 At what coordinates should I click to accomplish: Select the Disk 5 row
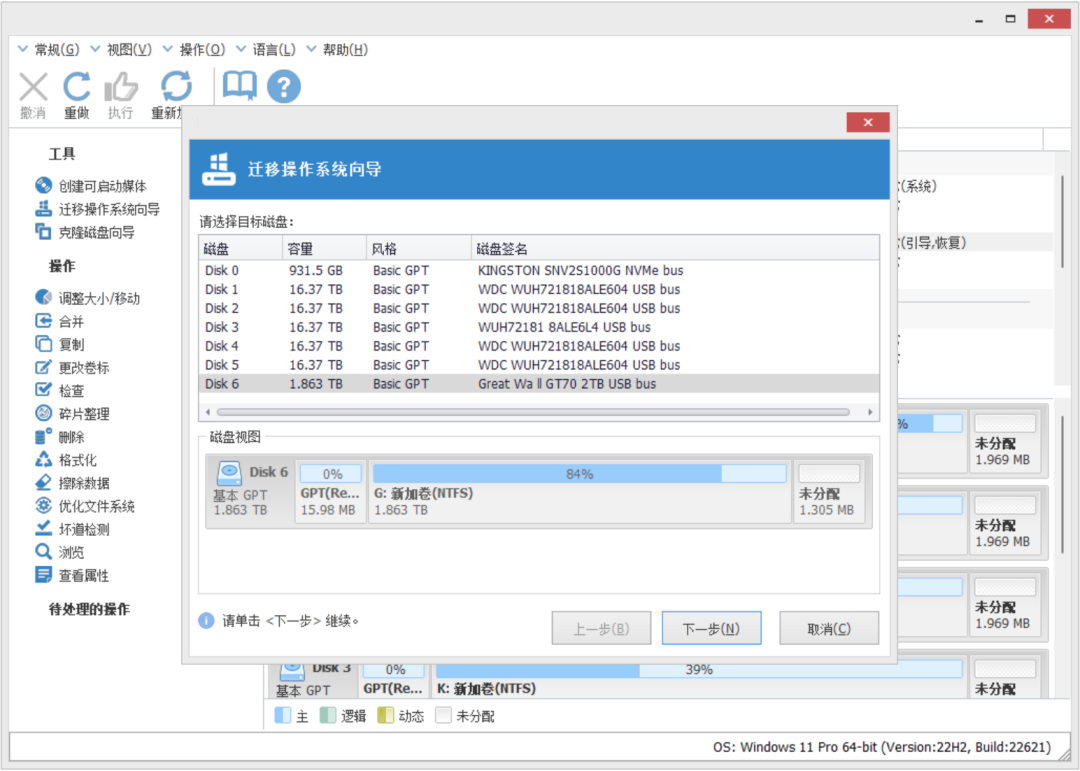(x=539, y=365)
